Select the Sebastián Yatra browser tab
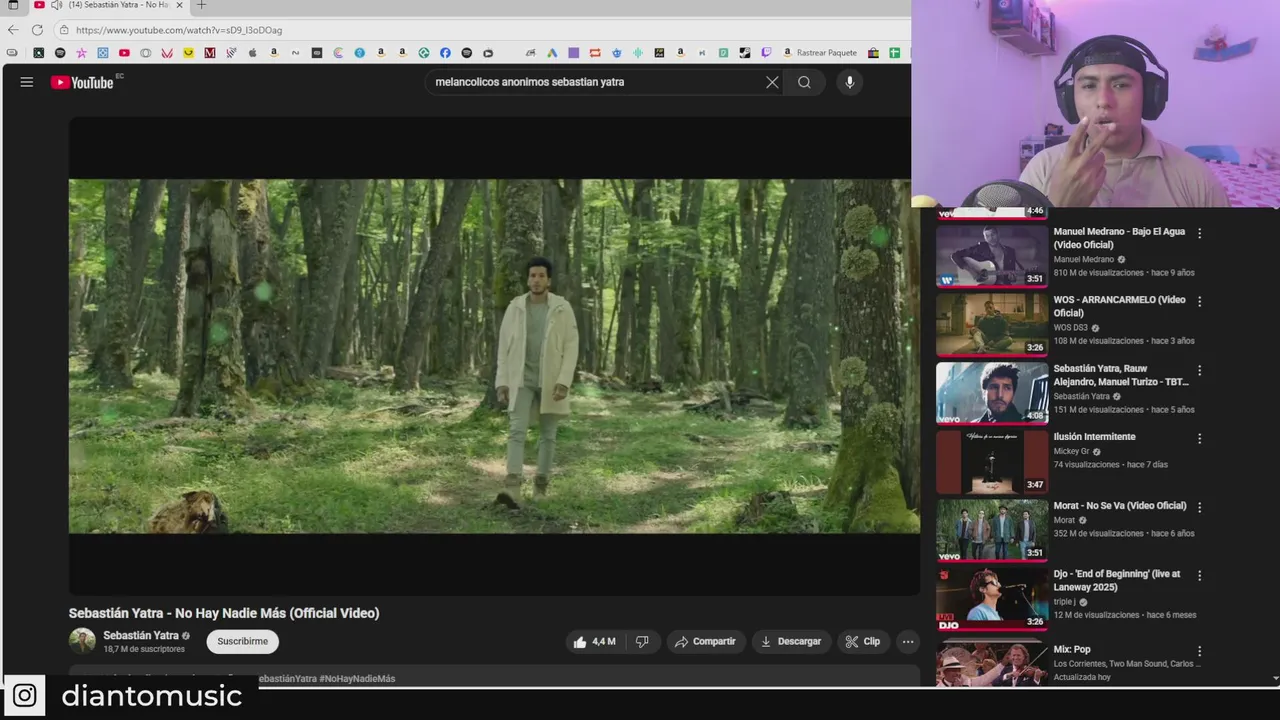The height and width of the screenshot is (720, 1280). point(110,5)
